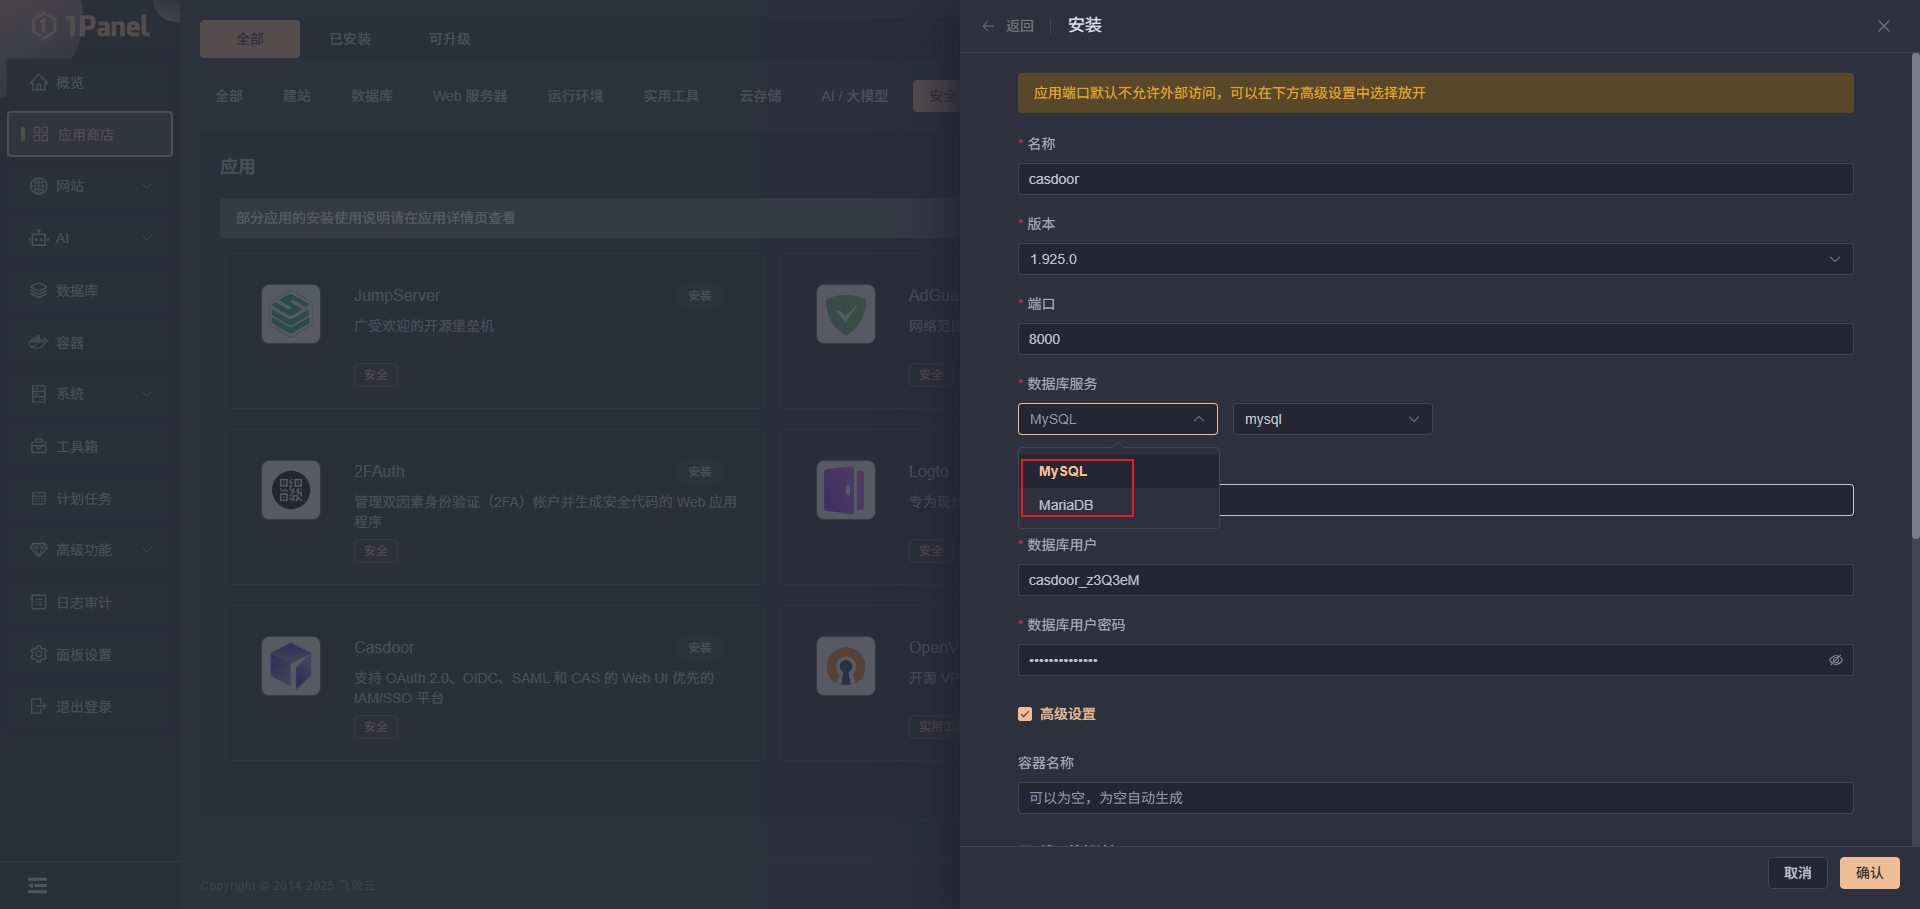Click 安装 button for JumpServer
This screenshot has height=909, width=1920.
pyautogui.click(x=700, y=296)
